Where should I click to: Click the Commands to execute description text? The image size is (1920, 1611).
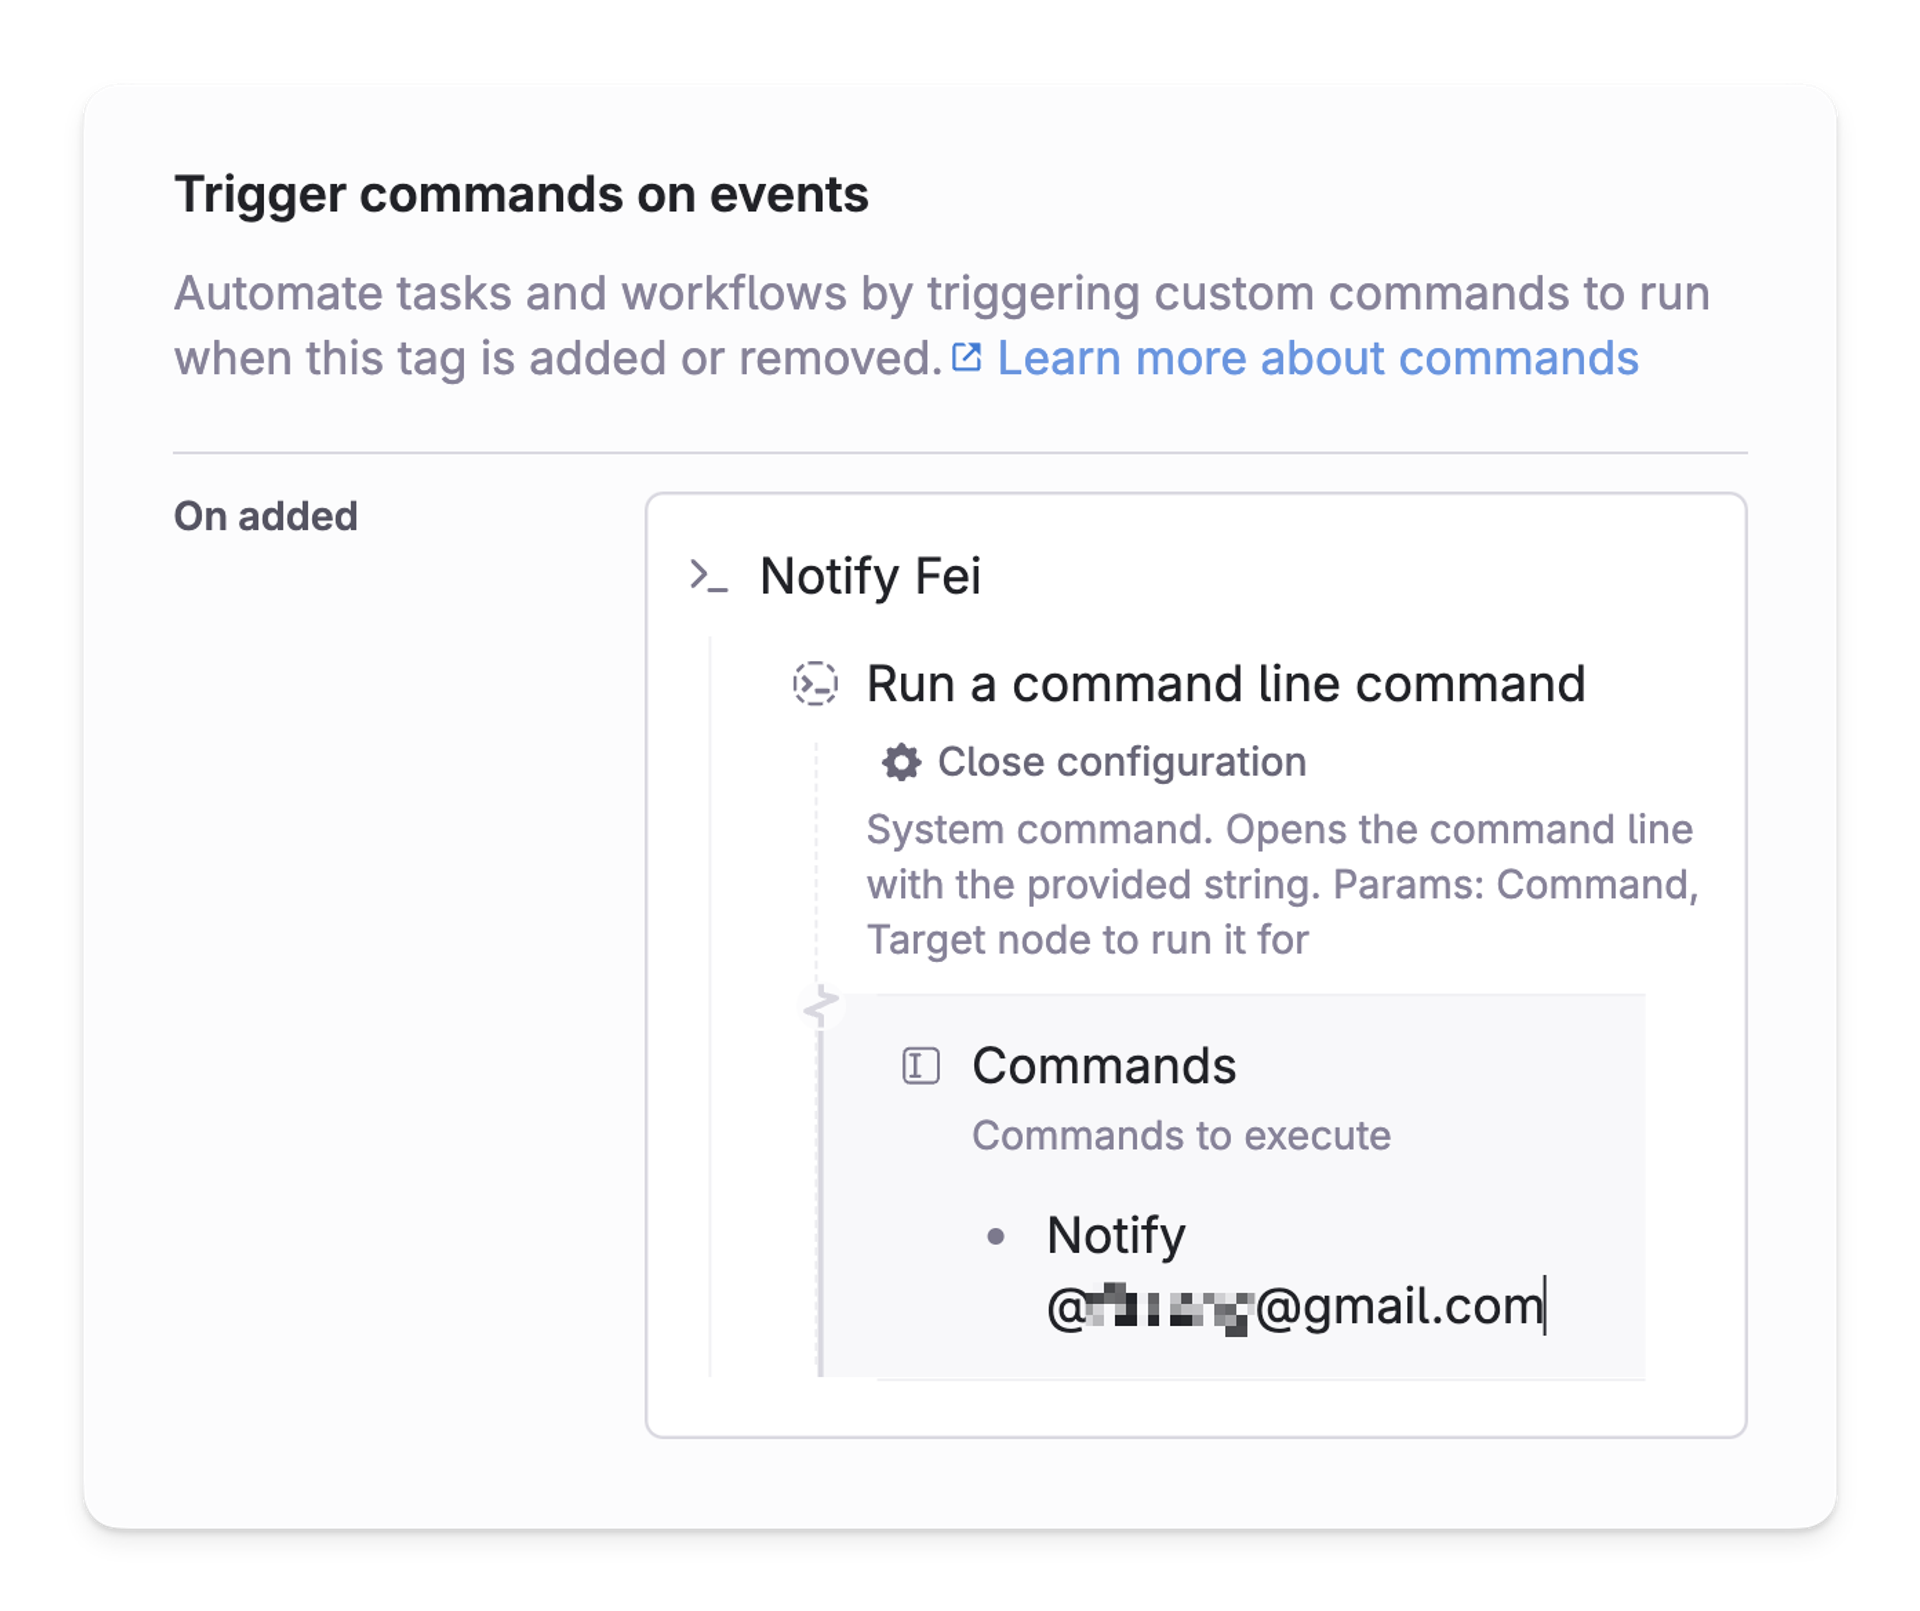[x=1182, y=1135]
